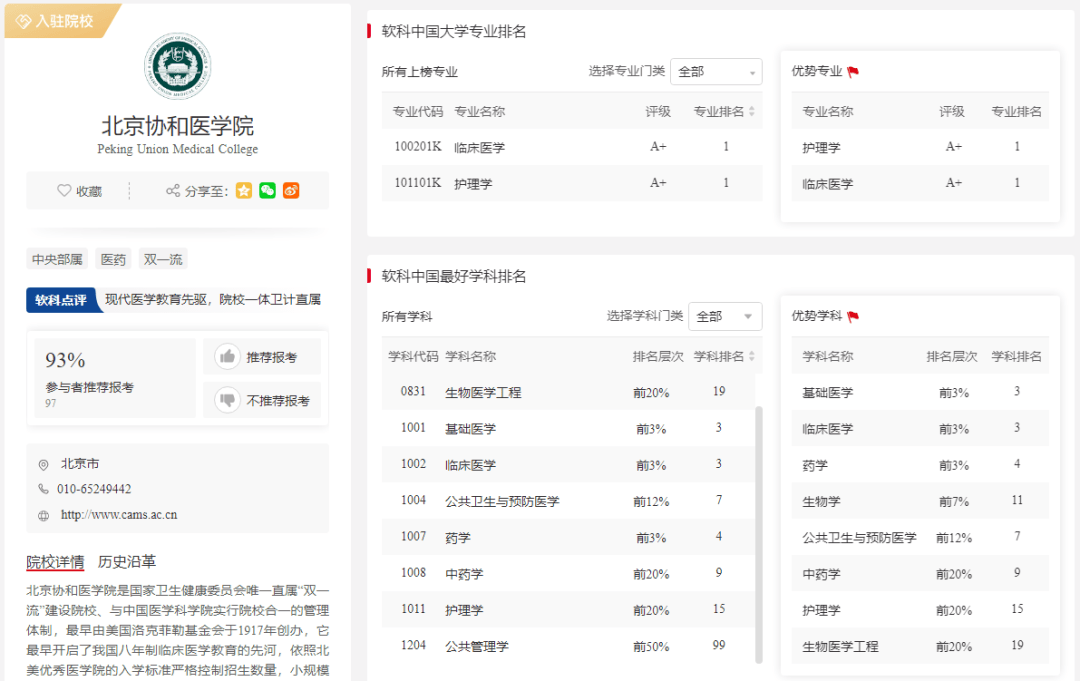
Task: Click 生物医学工程 in the 优势学科 list
Action: (x=840, y=647)
